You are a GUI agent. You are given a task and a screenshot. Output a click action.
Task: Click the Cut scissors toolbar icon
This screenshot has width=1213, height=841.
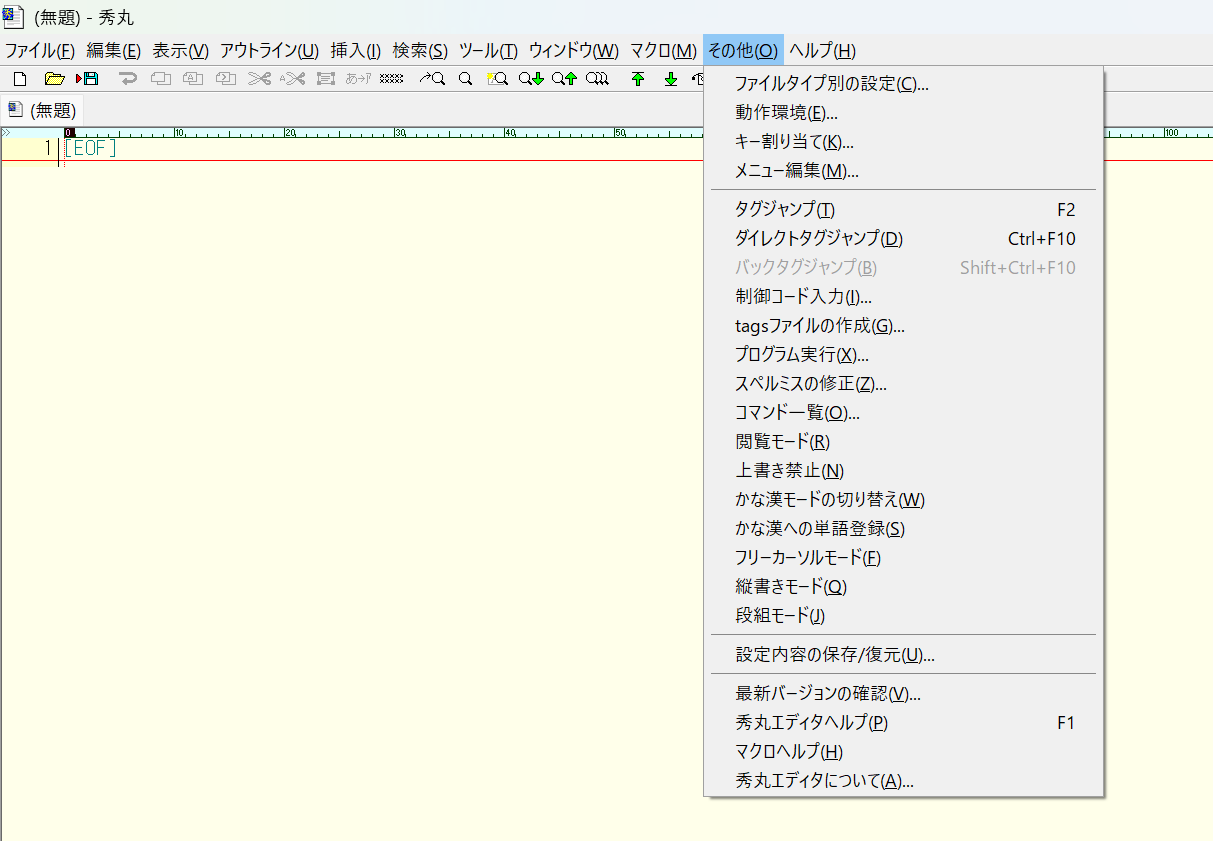(x=259, y=79)
